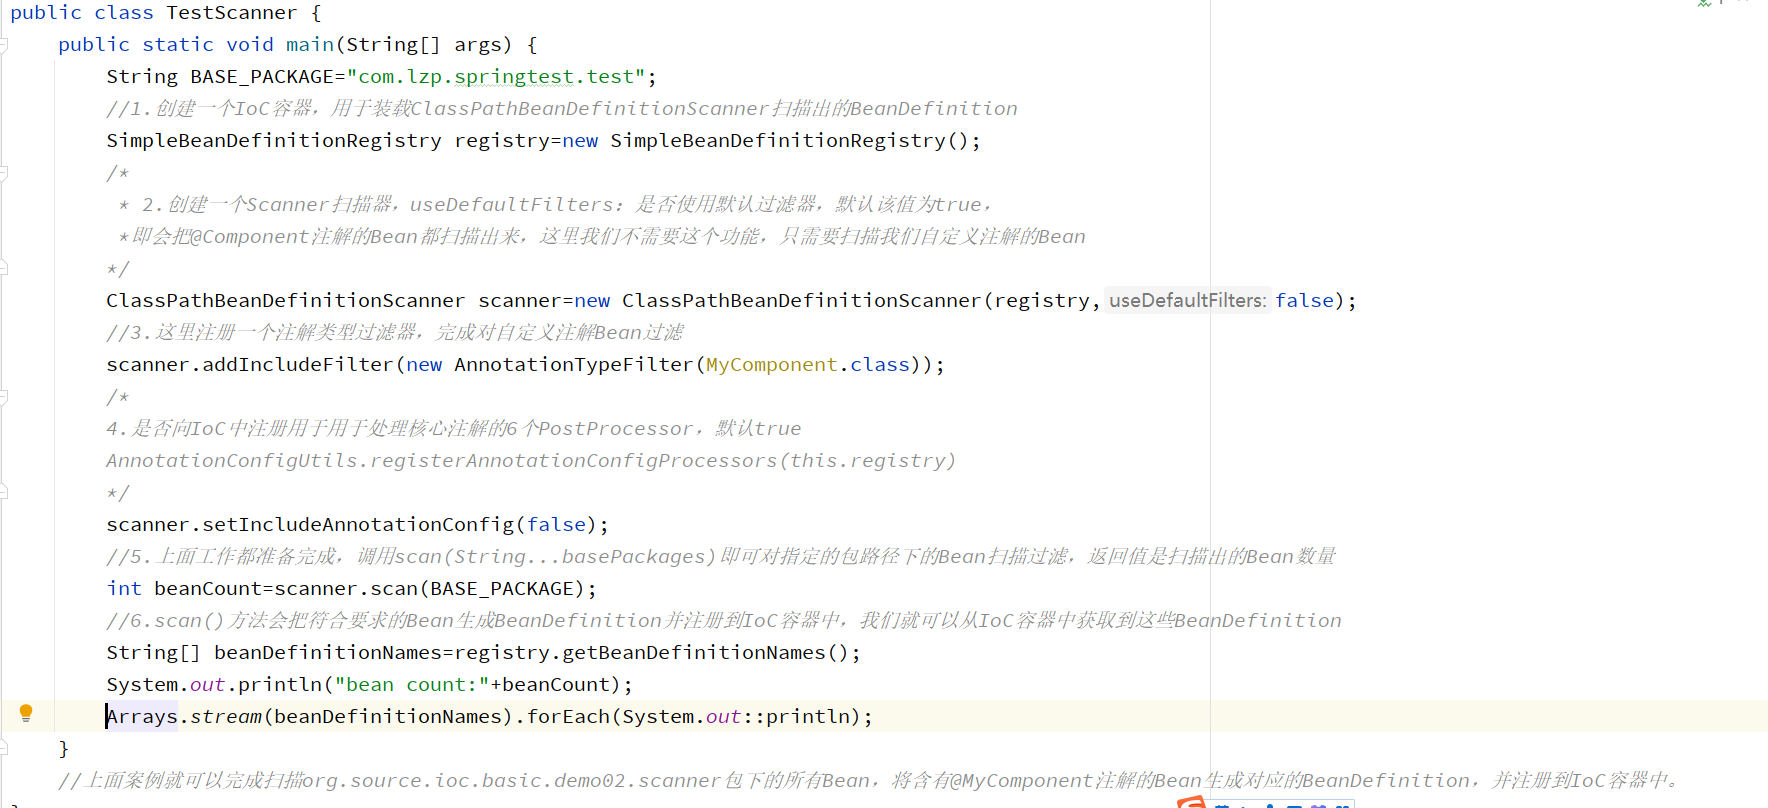1768x808 pixels.
Task: Click scanner.scan(BASE_PACKAGE) call
Action: pyautogui.click(x=429, y=589)
